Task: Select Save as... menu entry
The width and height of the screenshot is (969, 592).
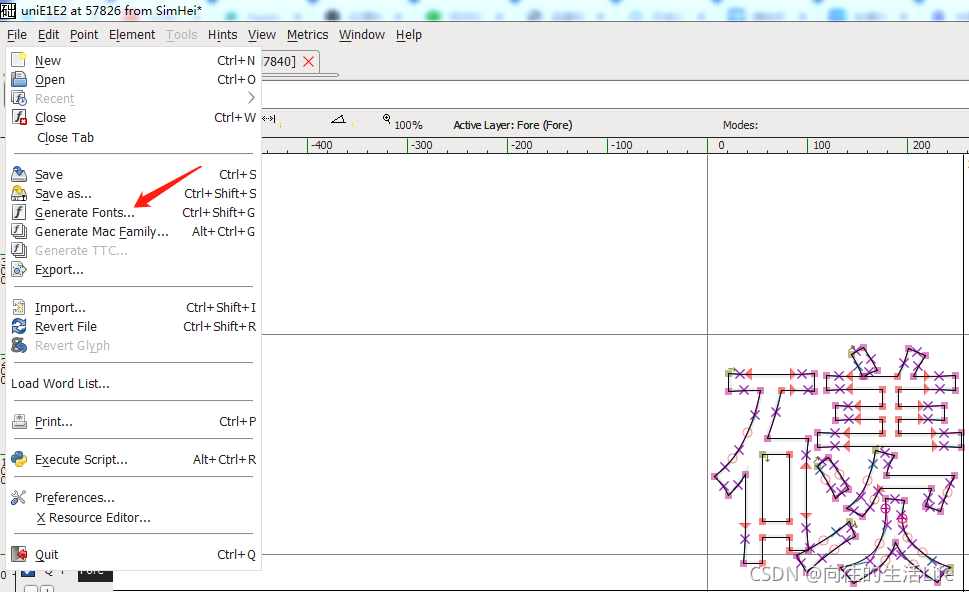Action: coord(133,193)
